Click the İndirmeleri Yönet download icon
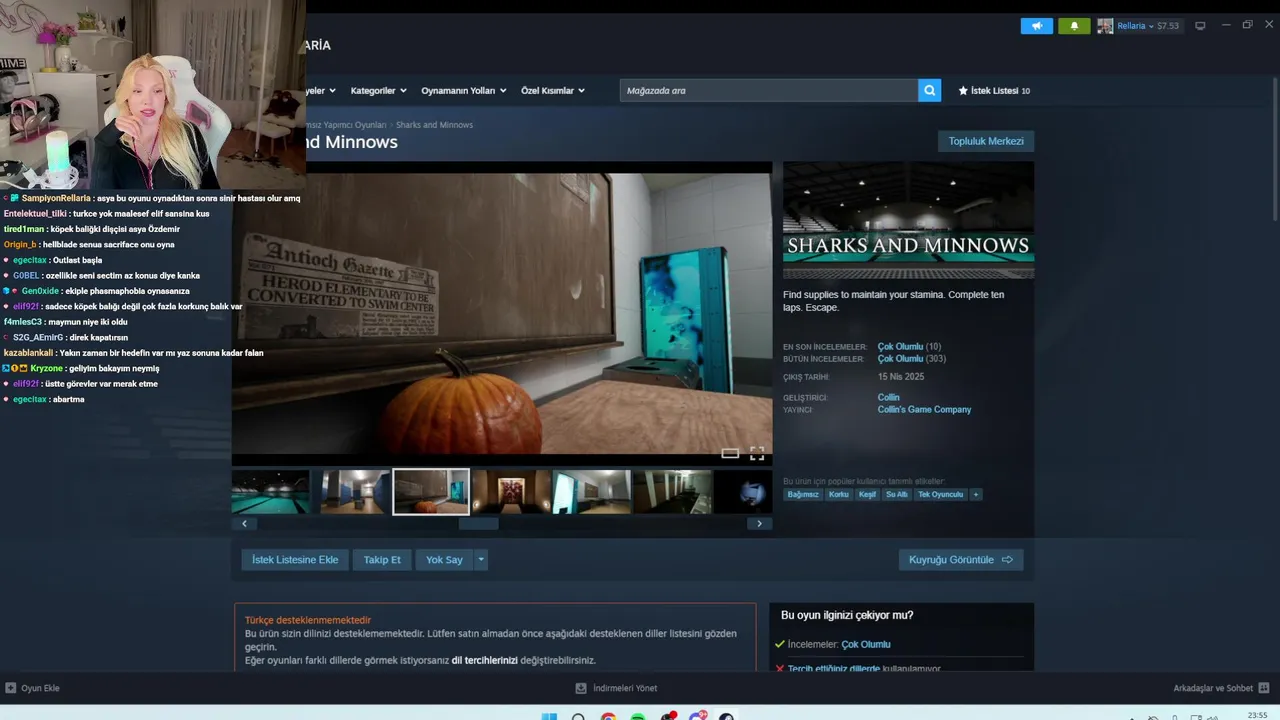Image resolution: width=1280 pixels, height=720 pixels. (x=581, y=688)
